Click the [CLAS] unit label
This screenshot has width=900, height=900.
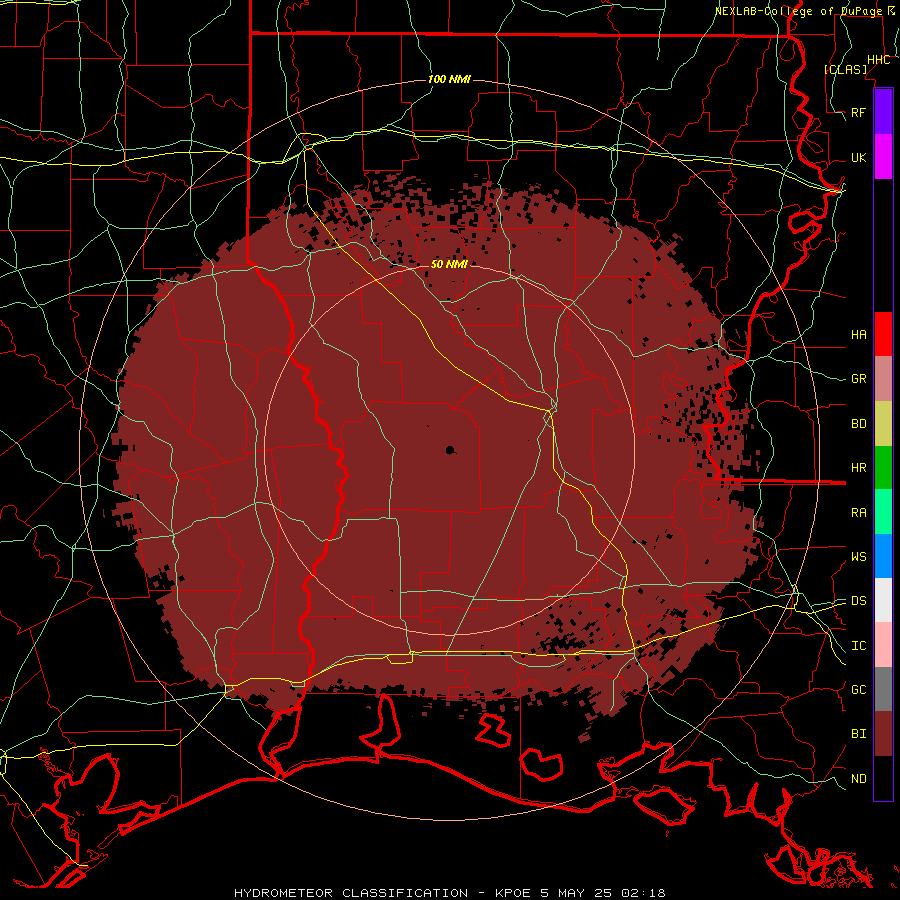[x=845, y=69]
